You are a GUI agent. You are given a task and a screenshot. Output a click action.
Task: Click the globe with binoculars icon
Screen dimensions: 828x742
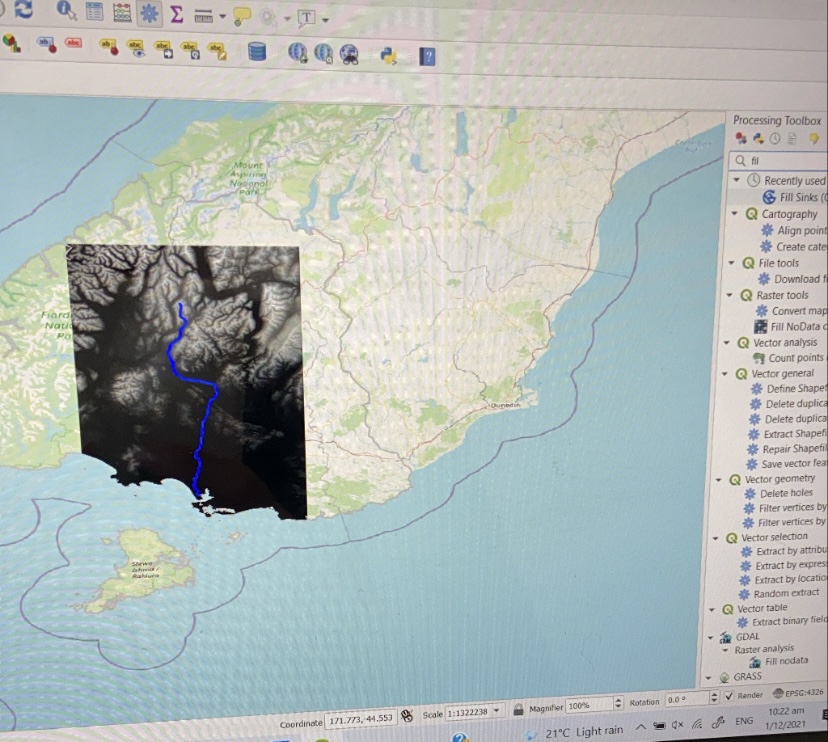point(349,55)
